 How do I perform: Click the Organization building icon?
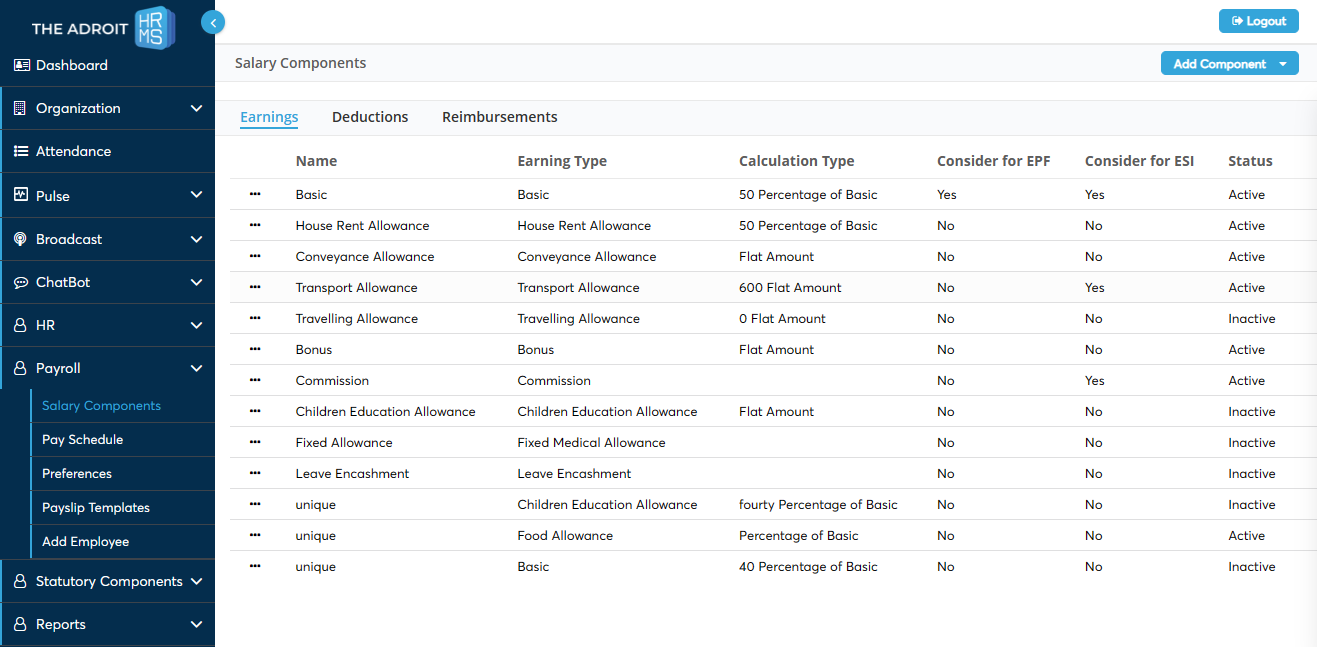[x=20, y=108]
